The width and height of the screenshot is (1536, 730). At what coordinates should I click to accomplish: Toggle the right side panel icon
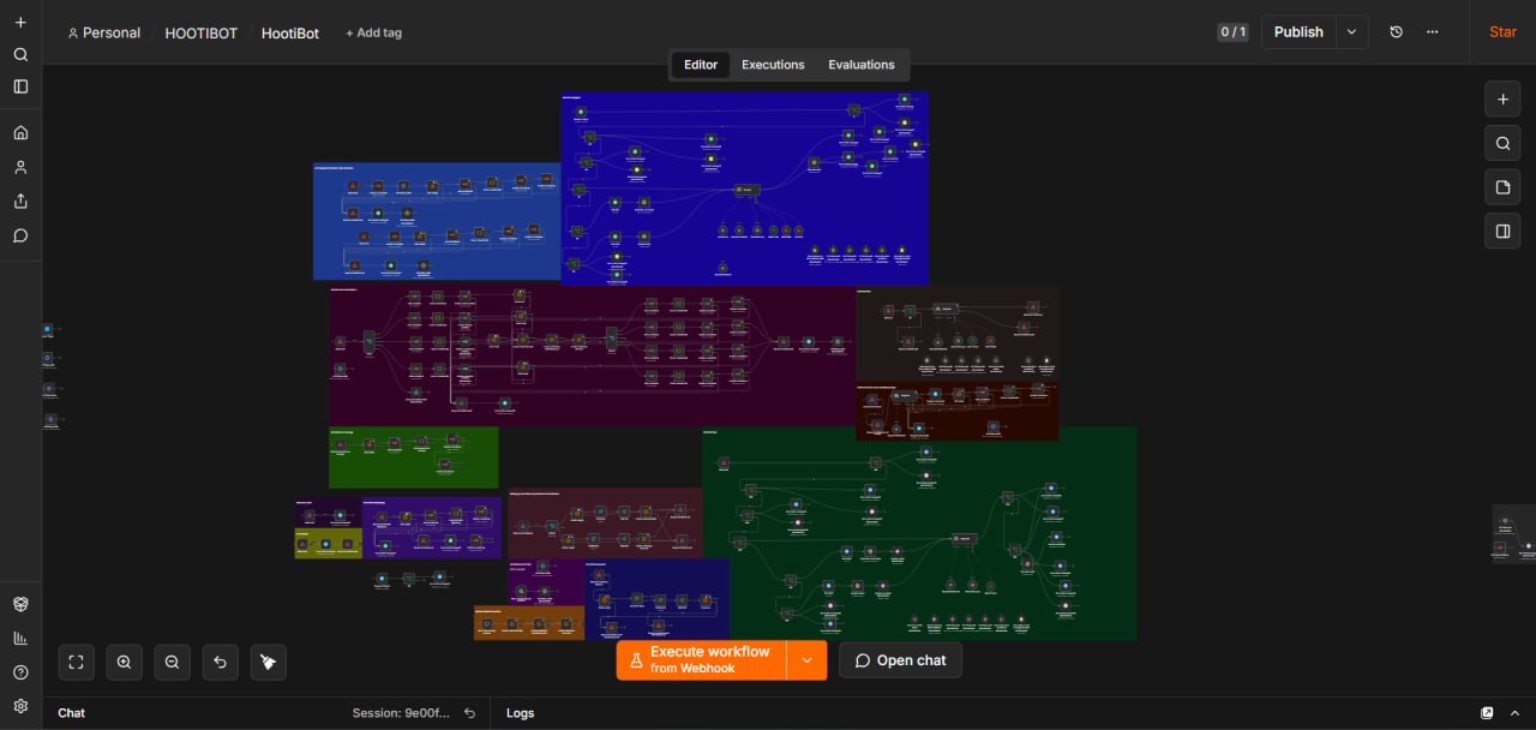[x=1502, y=231]
